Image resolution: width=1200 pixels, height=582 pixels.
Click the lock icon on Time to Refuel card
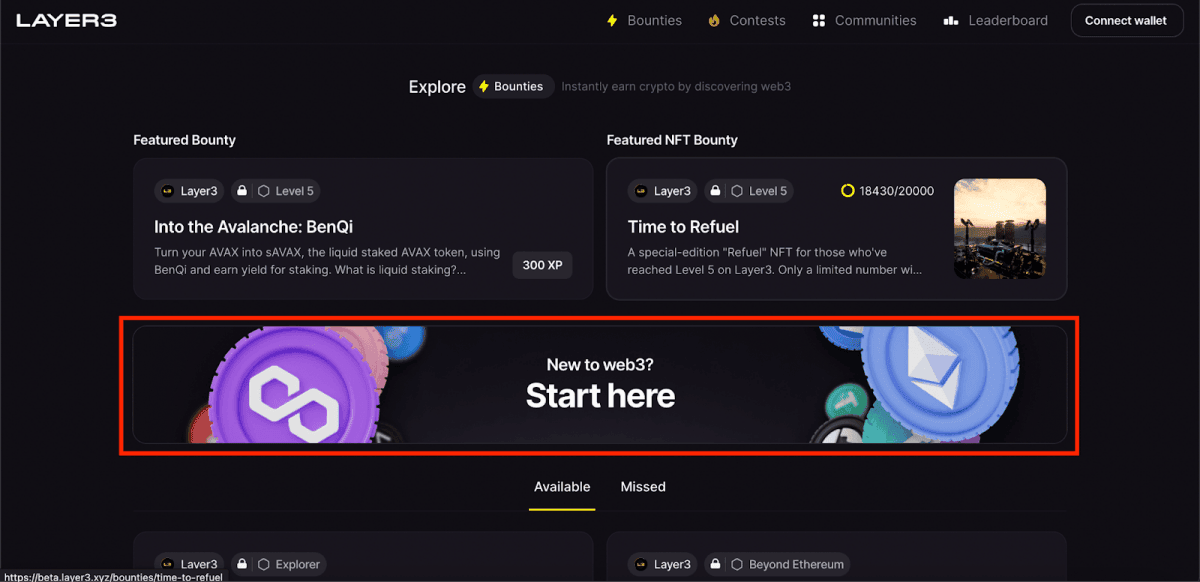714,190
